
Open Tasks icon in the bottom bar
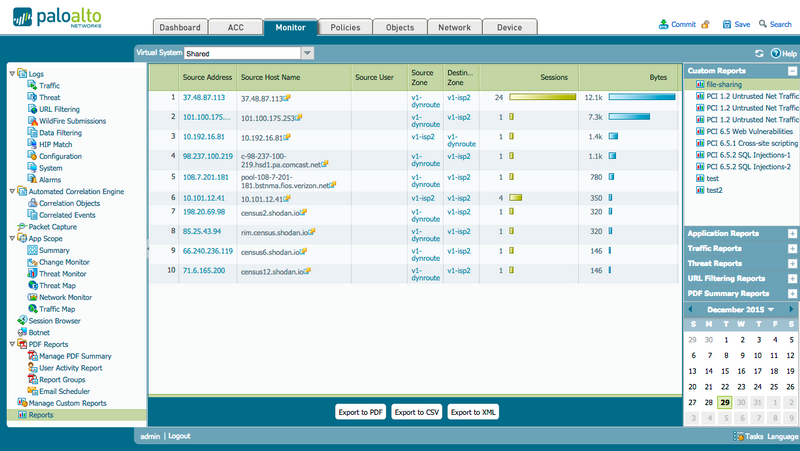point(737,436)
